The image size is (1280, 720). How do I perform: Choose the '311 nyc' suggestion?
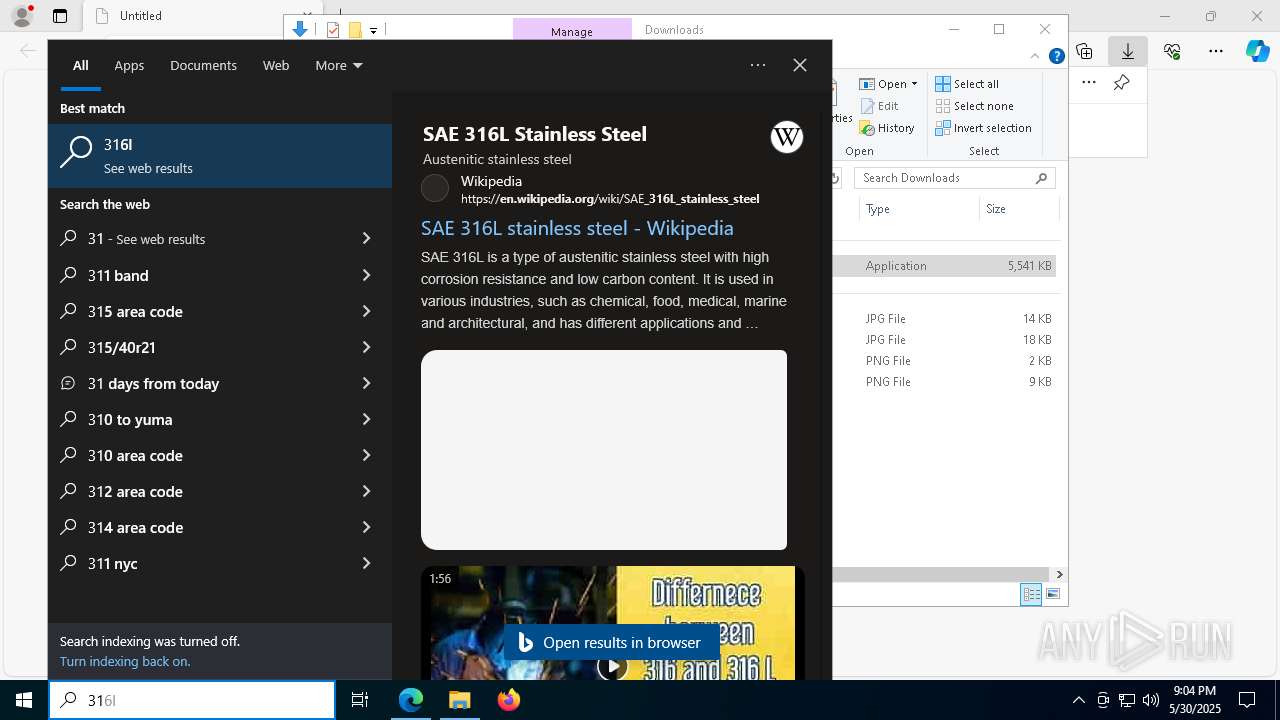(x=220, y=563)
